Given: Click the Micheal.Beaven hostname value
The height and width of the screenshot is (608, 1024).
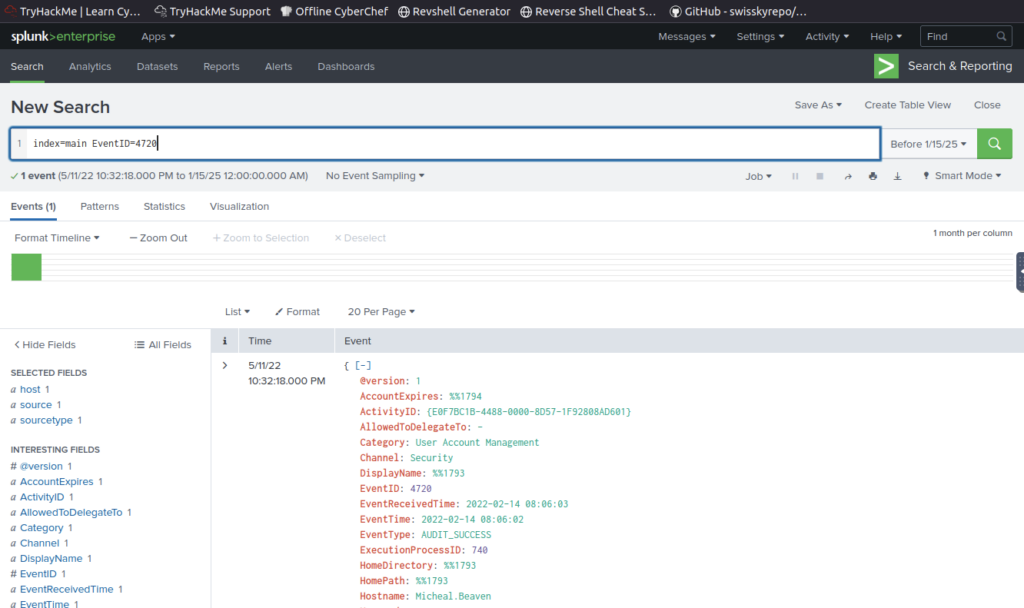Looking at the screenshot, I should pyautogui.click(x=453, y=596).
